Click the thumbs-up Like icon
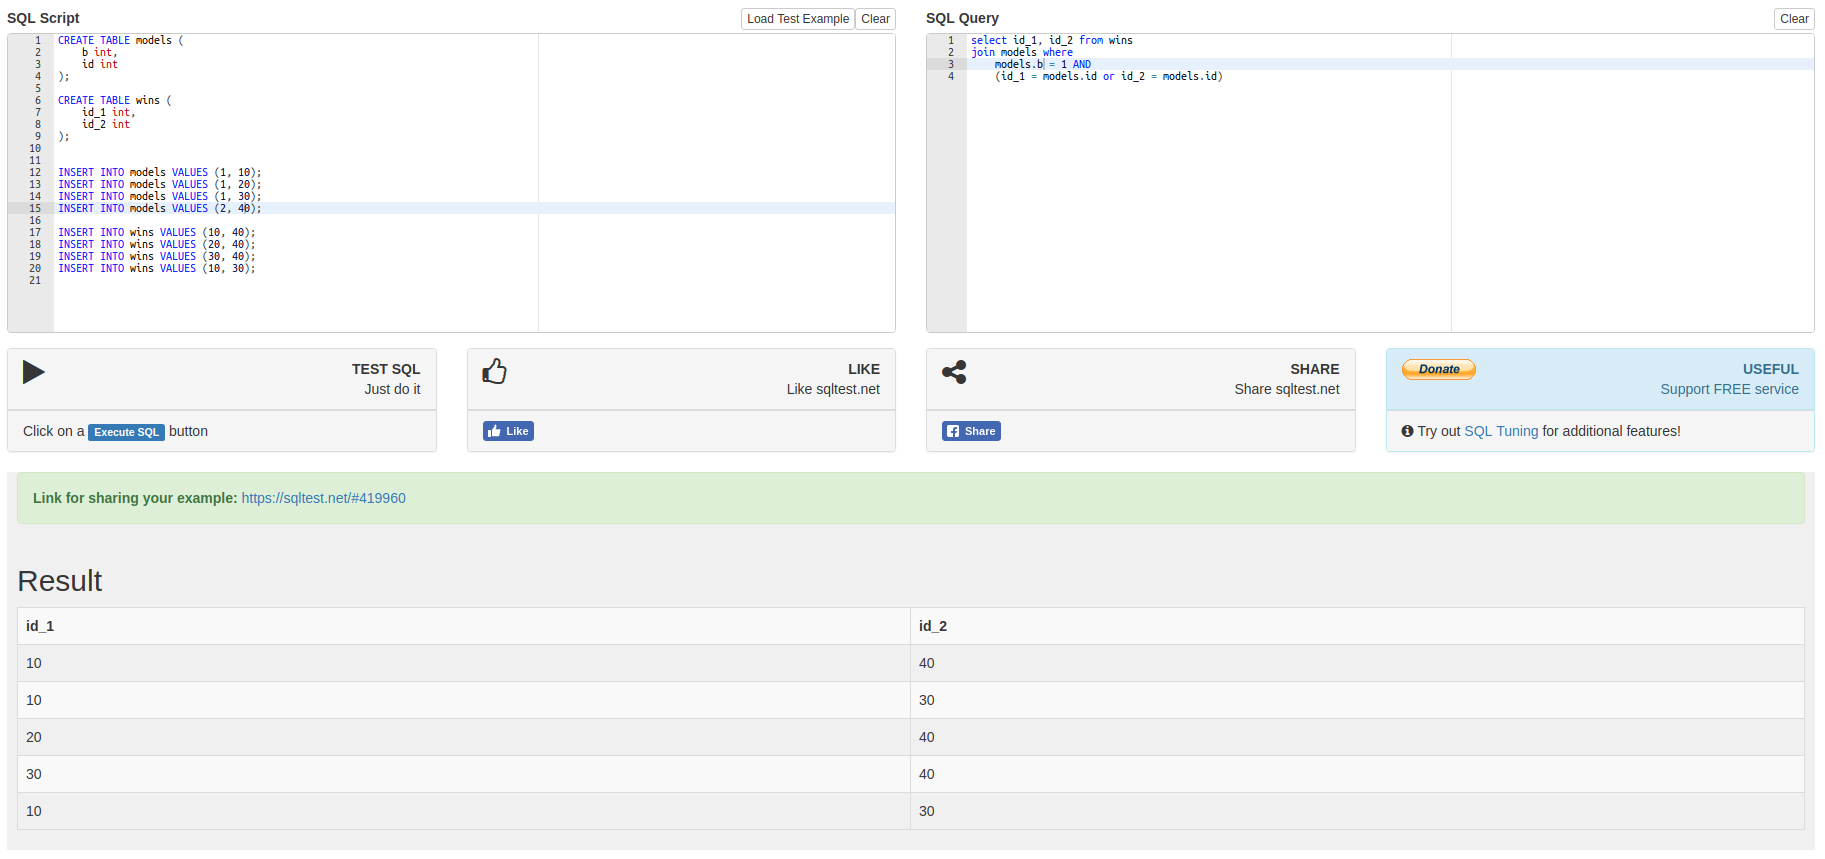Image resolution: width=1825 pixels, height=859 pixels. pyautogui.click(x=494, y=372)
